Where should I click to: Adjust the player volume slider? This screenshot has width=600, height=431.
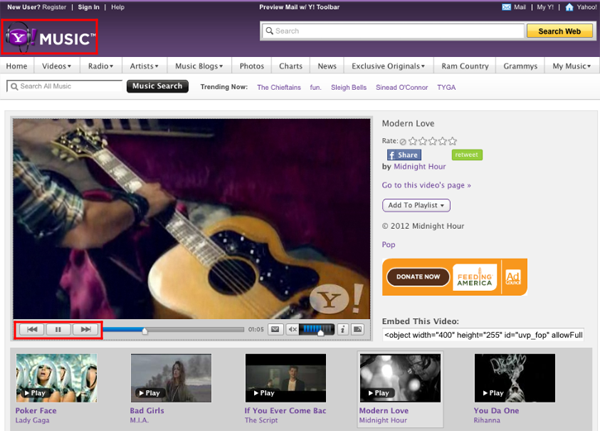[x=317, y=329]
